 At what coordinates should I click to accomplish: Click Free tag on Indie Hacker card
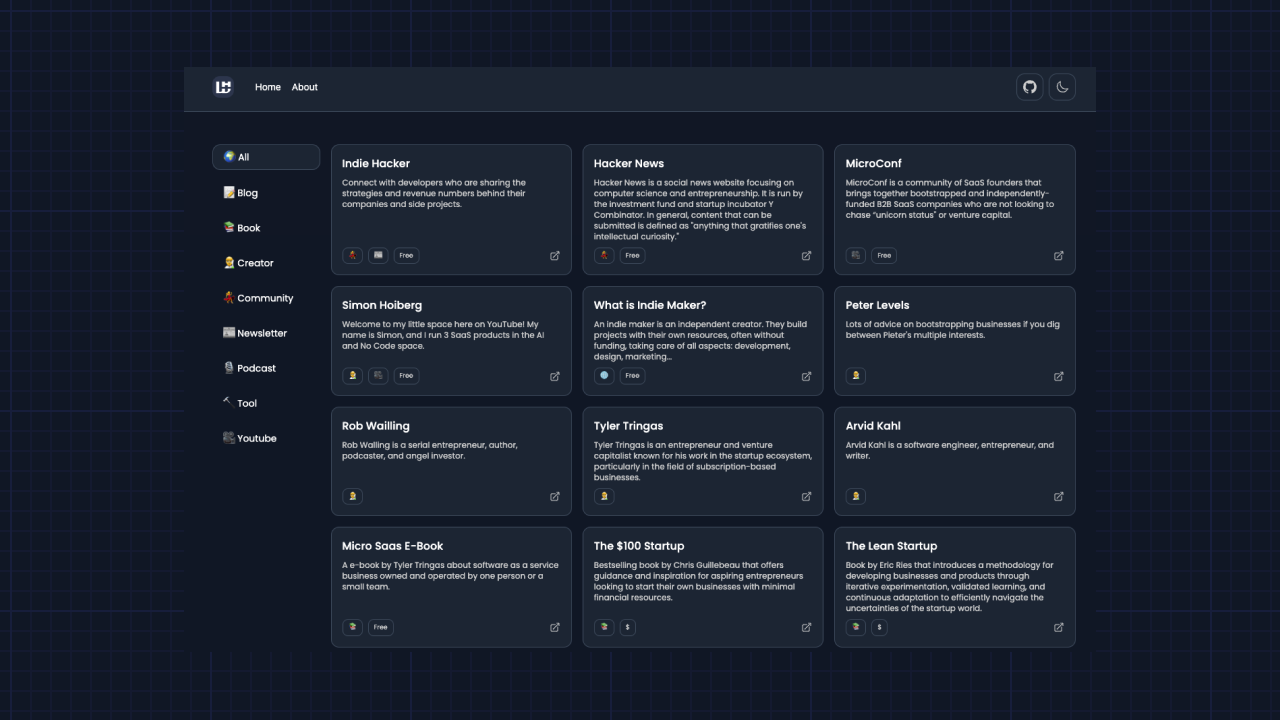pyautogui.click(x=406, y=256)
